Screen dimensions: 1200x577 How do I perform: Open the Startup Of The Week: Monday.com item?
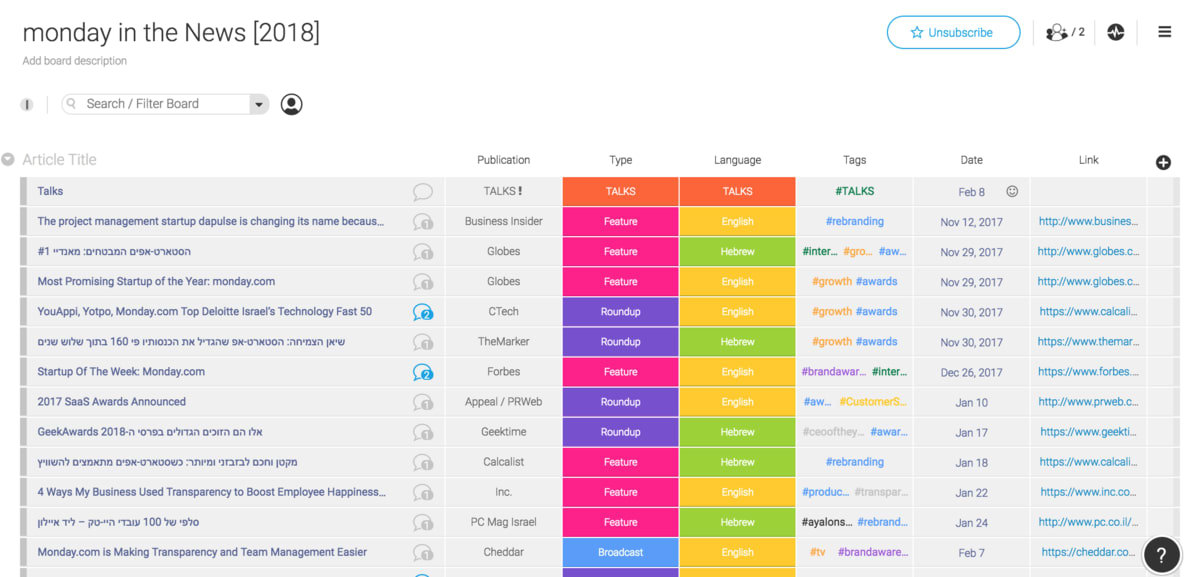pyautogui.click(x=121, y=372)
